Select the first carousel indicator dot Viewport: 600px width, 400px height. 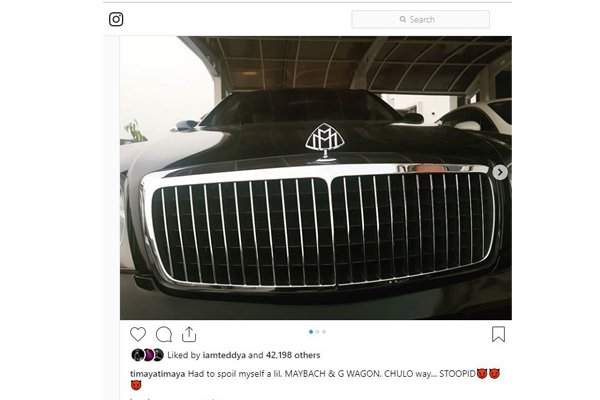[x=311, y=332]
